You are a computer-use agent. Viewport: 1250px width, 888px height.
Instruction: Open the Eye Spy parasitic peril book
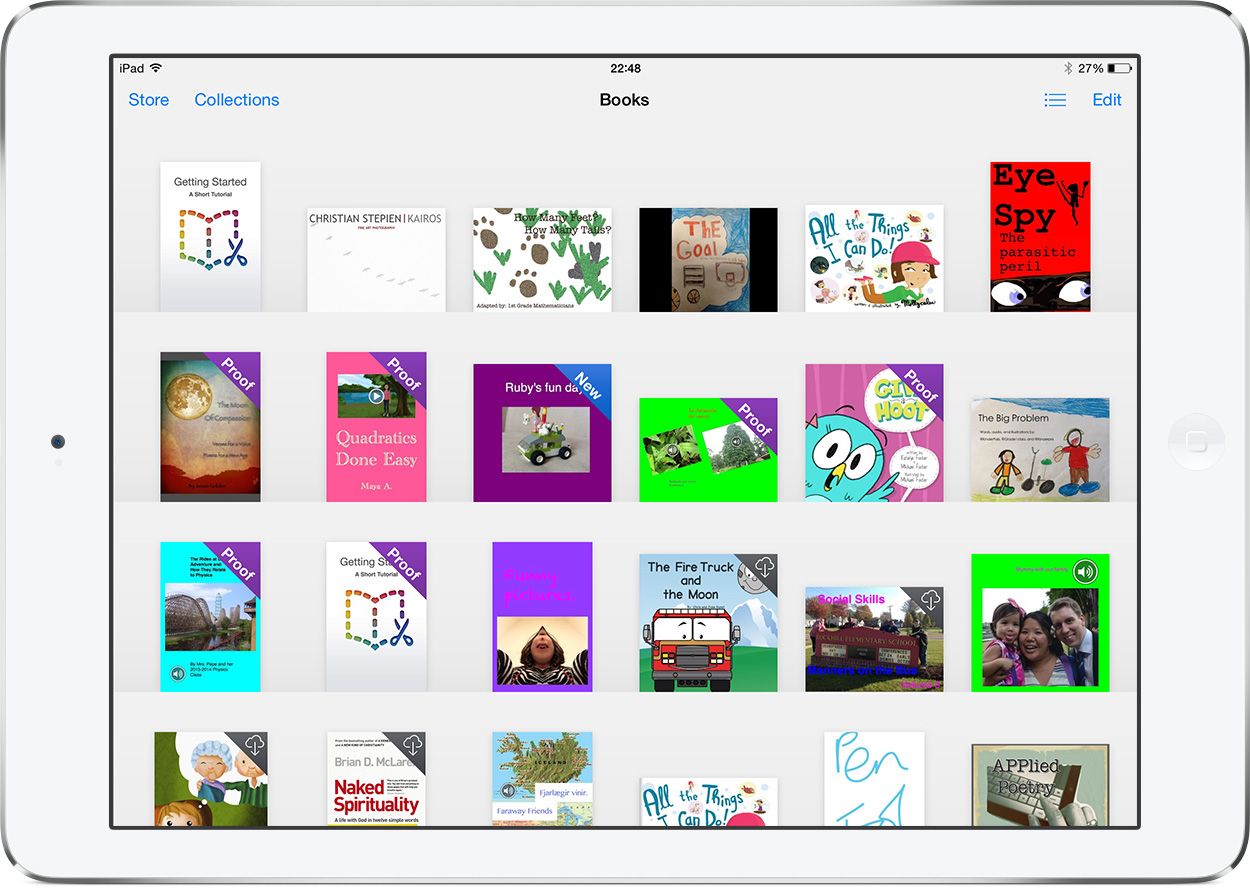click(x=1040, y=237)
